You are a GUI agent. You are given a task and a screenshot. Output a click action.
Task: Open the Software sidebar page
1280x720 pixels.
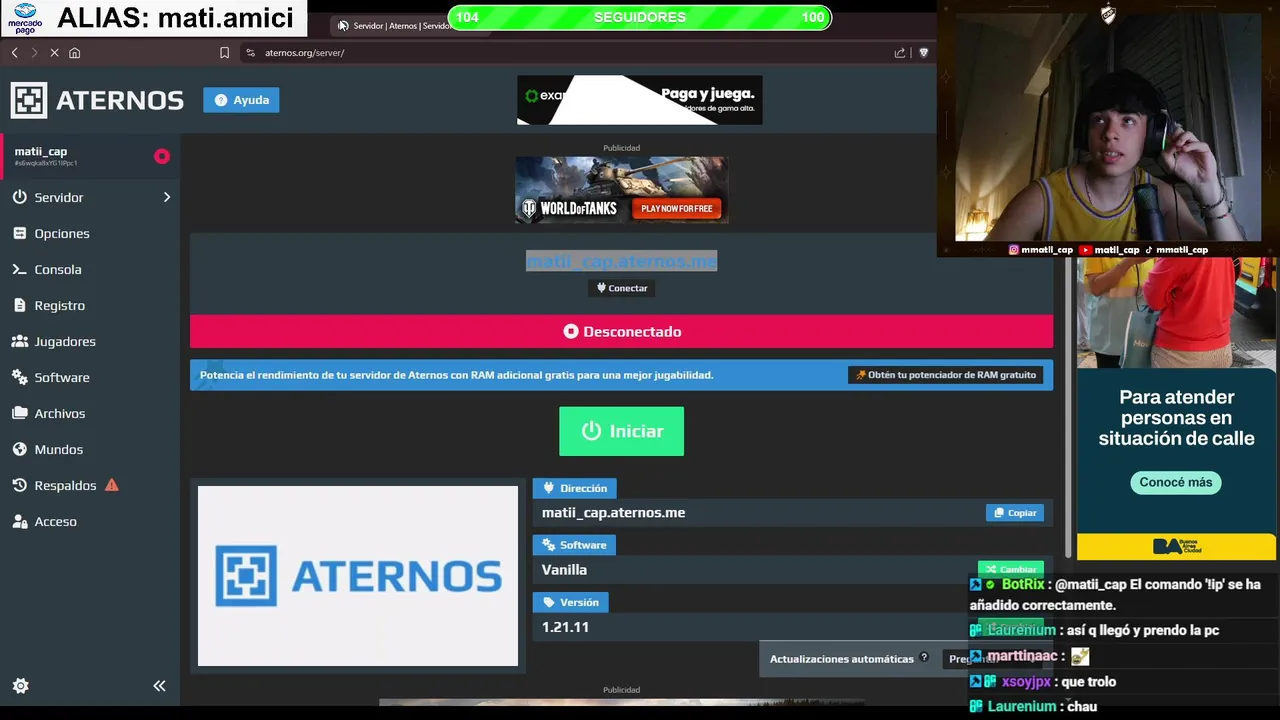pyautogui.click(x=62, y=377)
